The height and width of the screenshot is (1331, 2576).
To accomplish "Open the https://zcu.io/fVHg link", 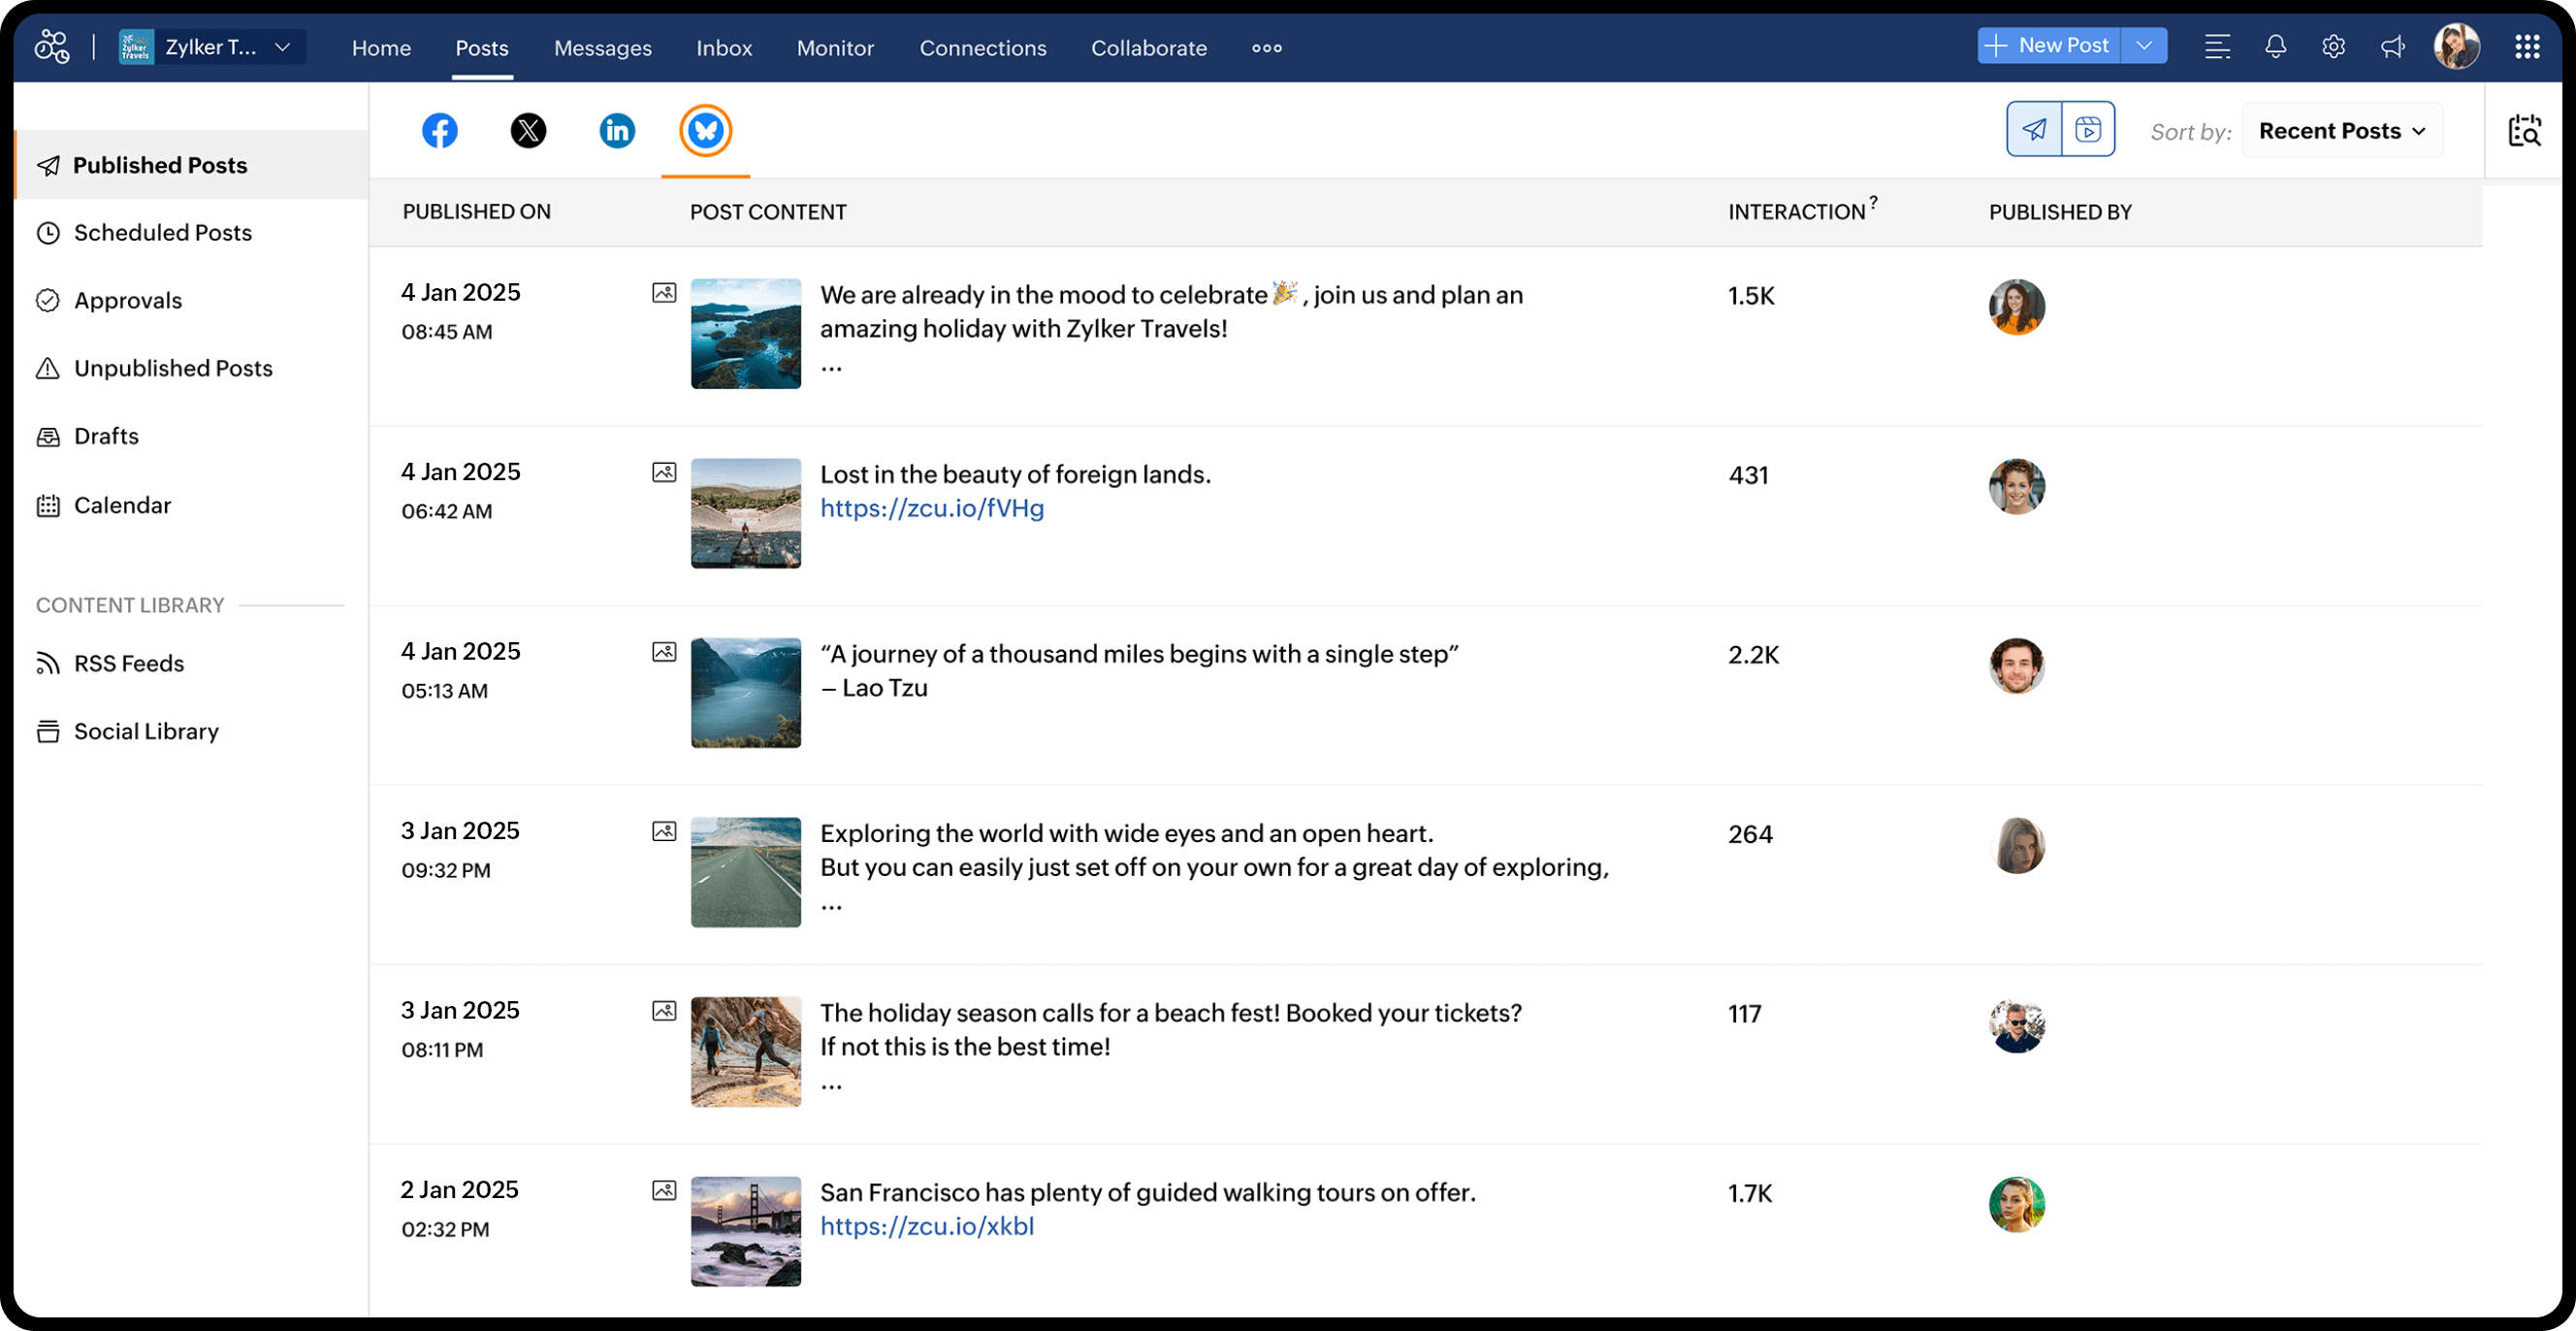I will (931, 508).
